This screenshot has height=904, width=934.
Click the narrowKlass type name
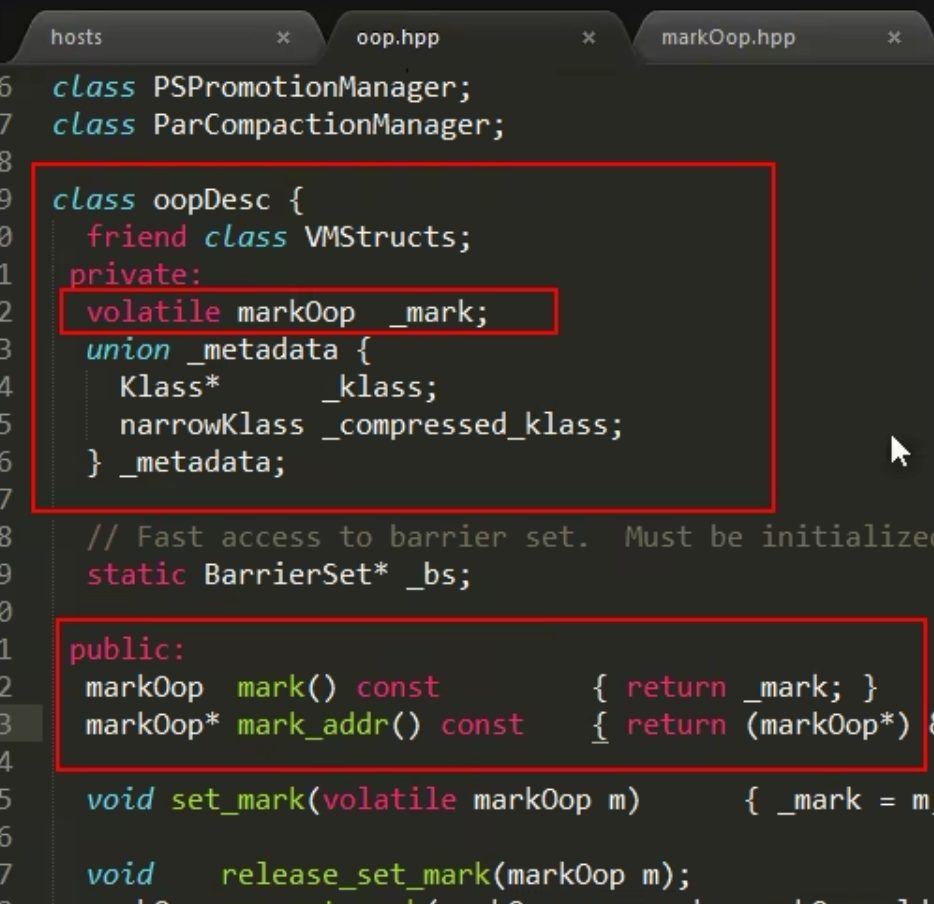click(x=211, y=425)
